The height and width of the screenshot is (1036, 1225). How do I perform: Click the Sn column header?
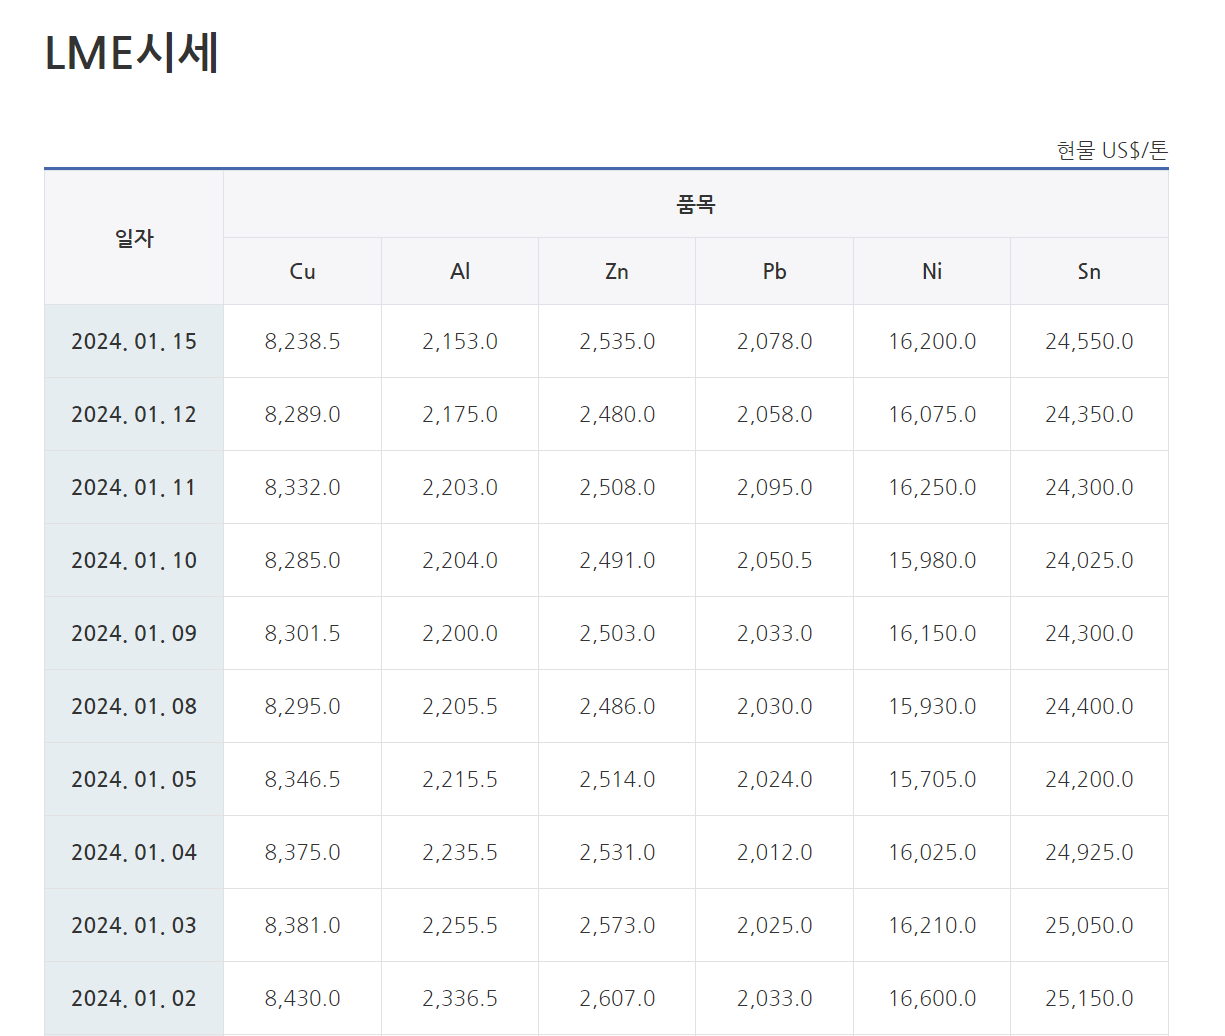(1089, 271)
